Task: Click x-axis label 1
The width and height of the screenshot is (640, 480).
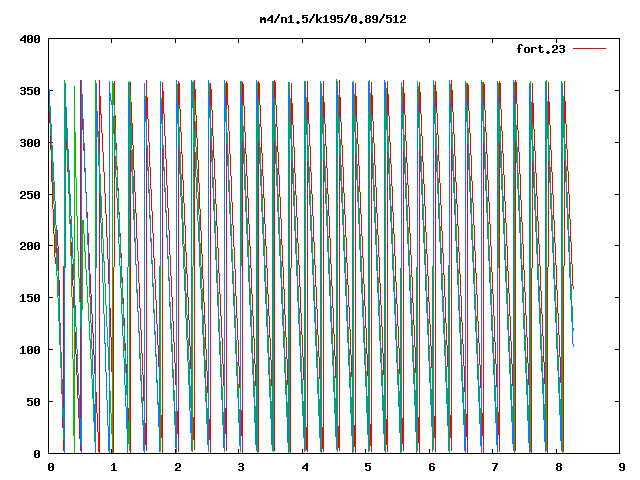Action: (114, 467)
